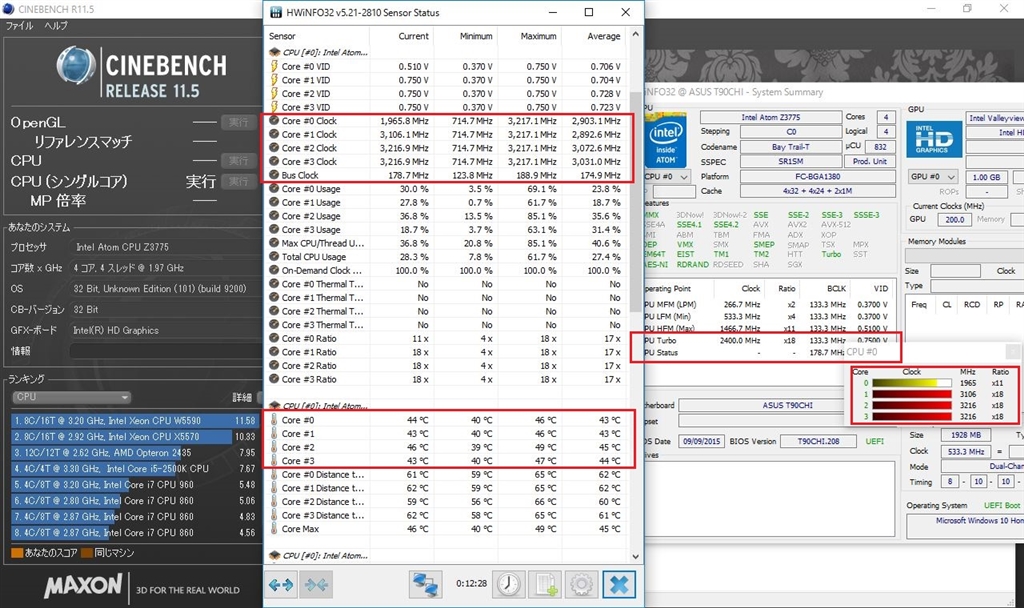The width and height of the screenshot is (1024, 608).
Task: Click the gauge icon beside Total CPU Usage
Action: pos(274,257)
